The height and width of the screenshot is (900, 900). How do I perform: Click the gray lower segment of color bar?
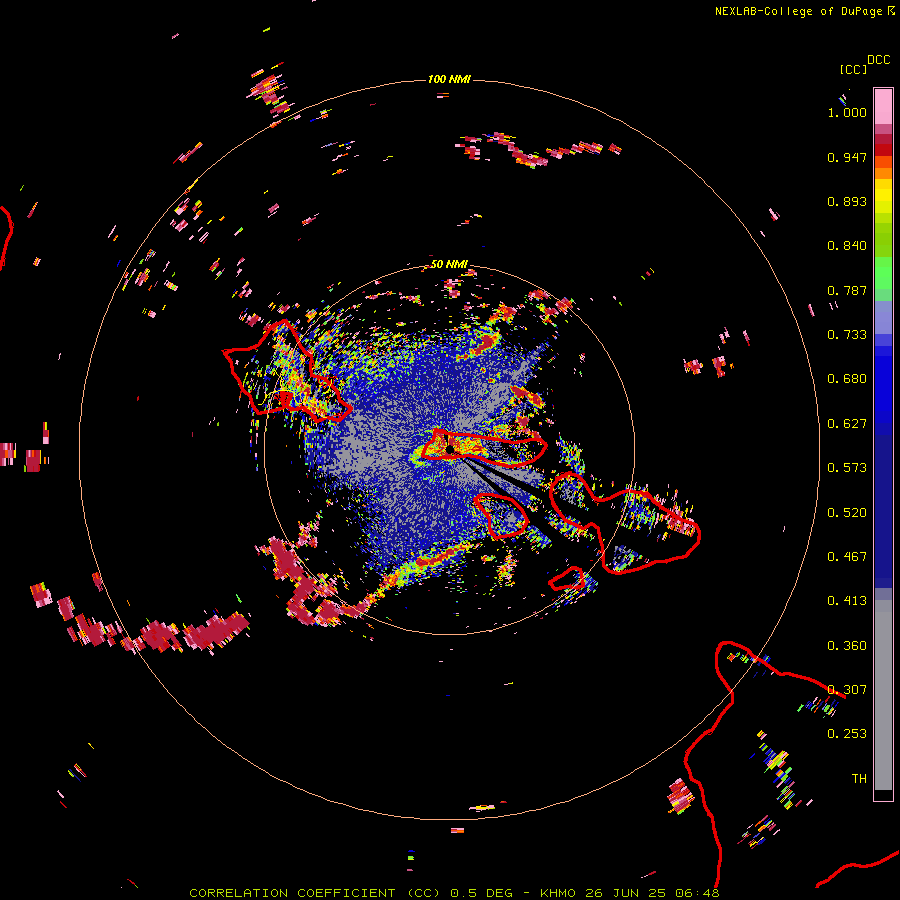883,695
